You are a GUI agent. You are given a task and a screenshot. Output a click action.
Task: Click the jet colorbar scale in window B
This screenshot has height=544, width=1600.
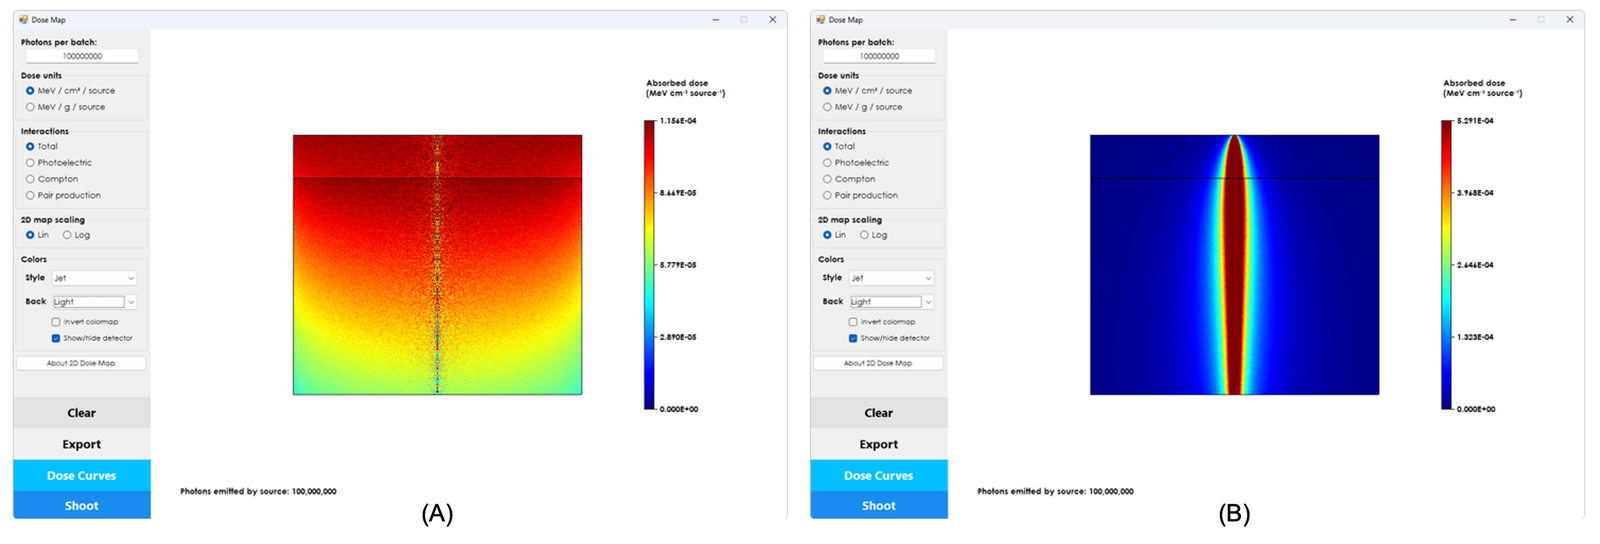(x=1446, y=265)
